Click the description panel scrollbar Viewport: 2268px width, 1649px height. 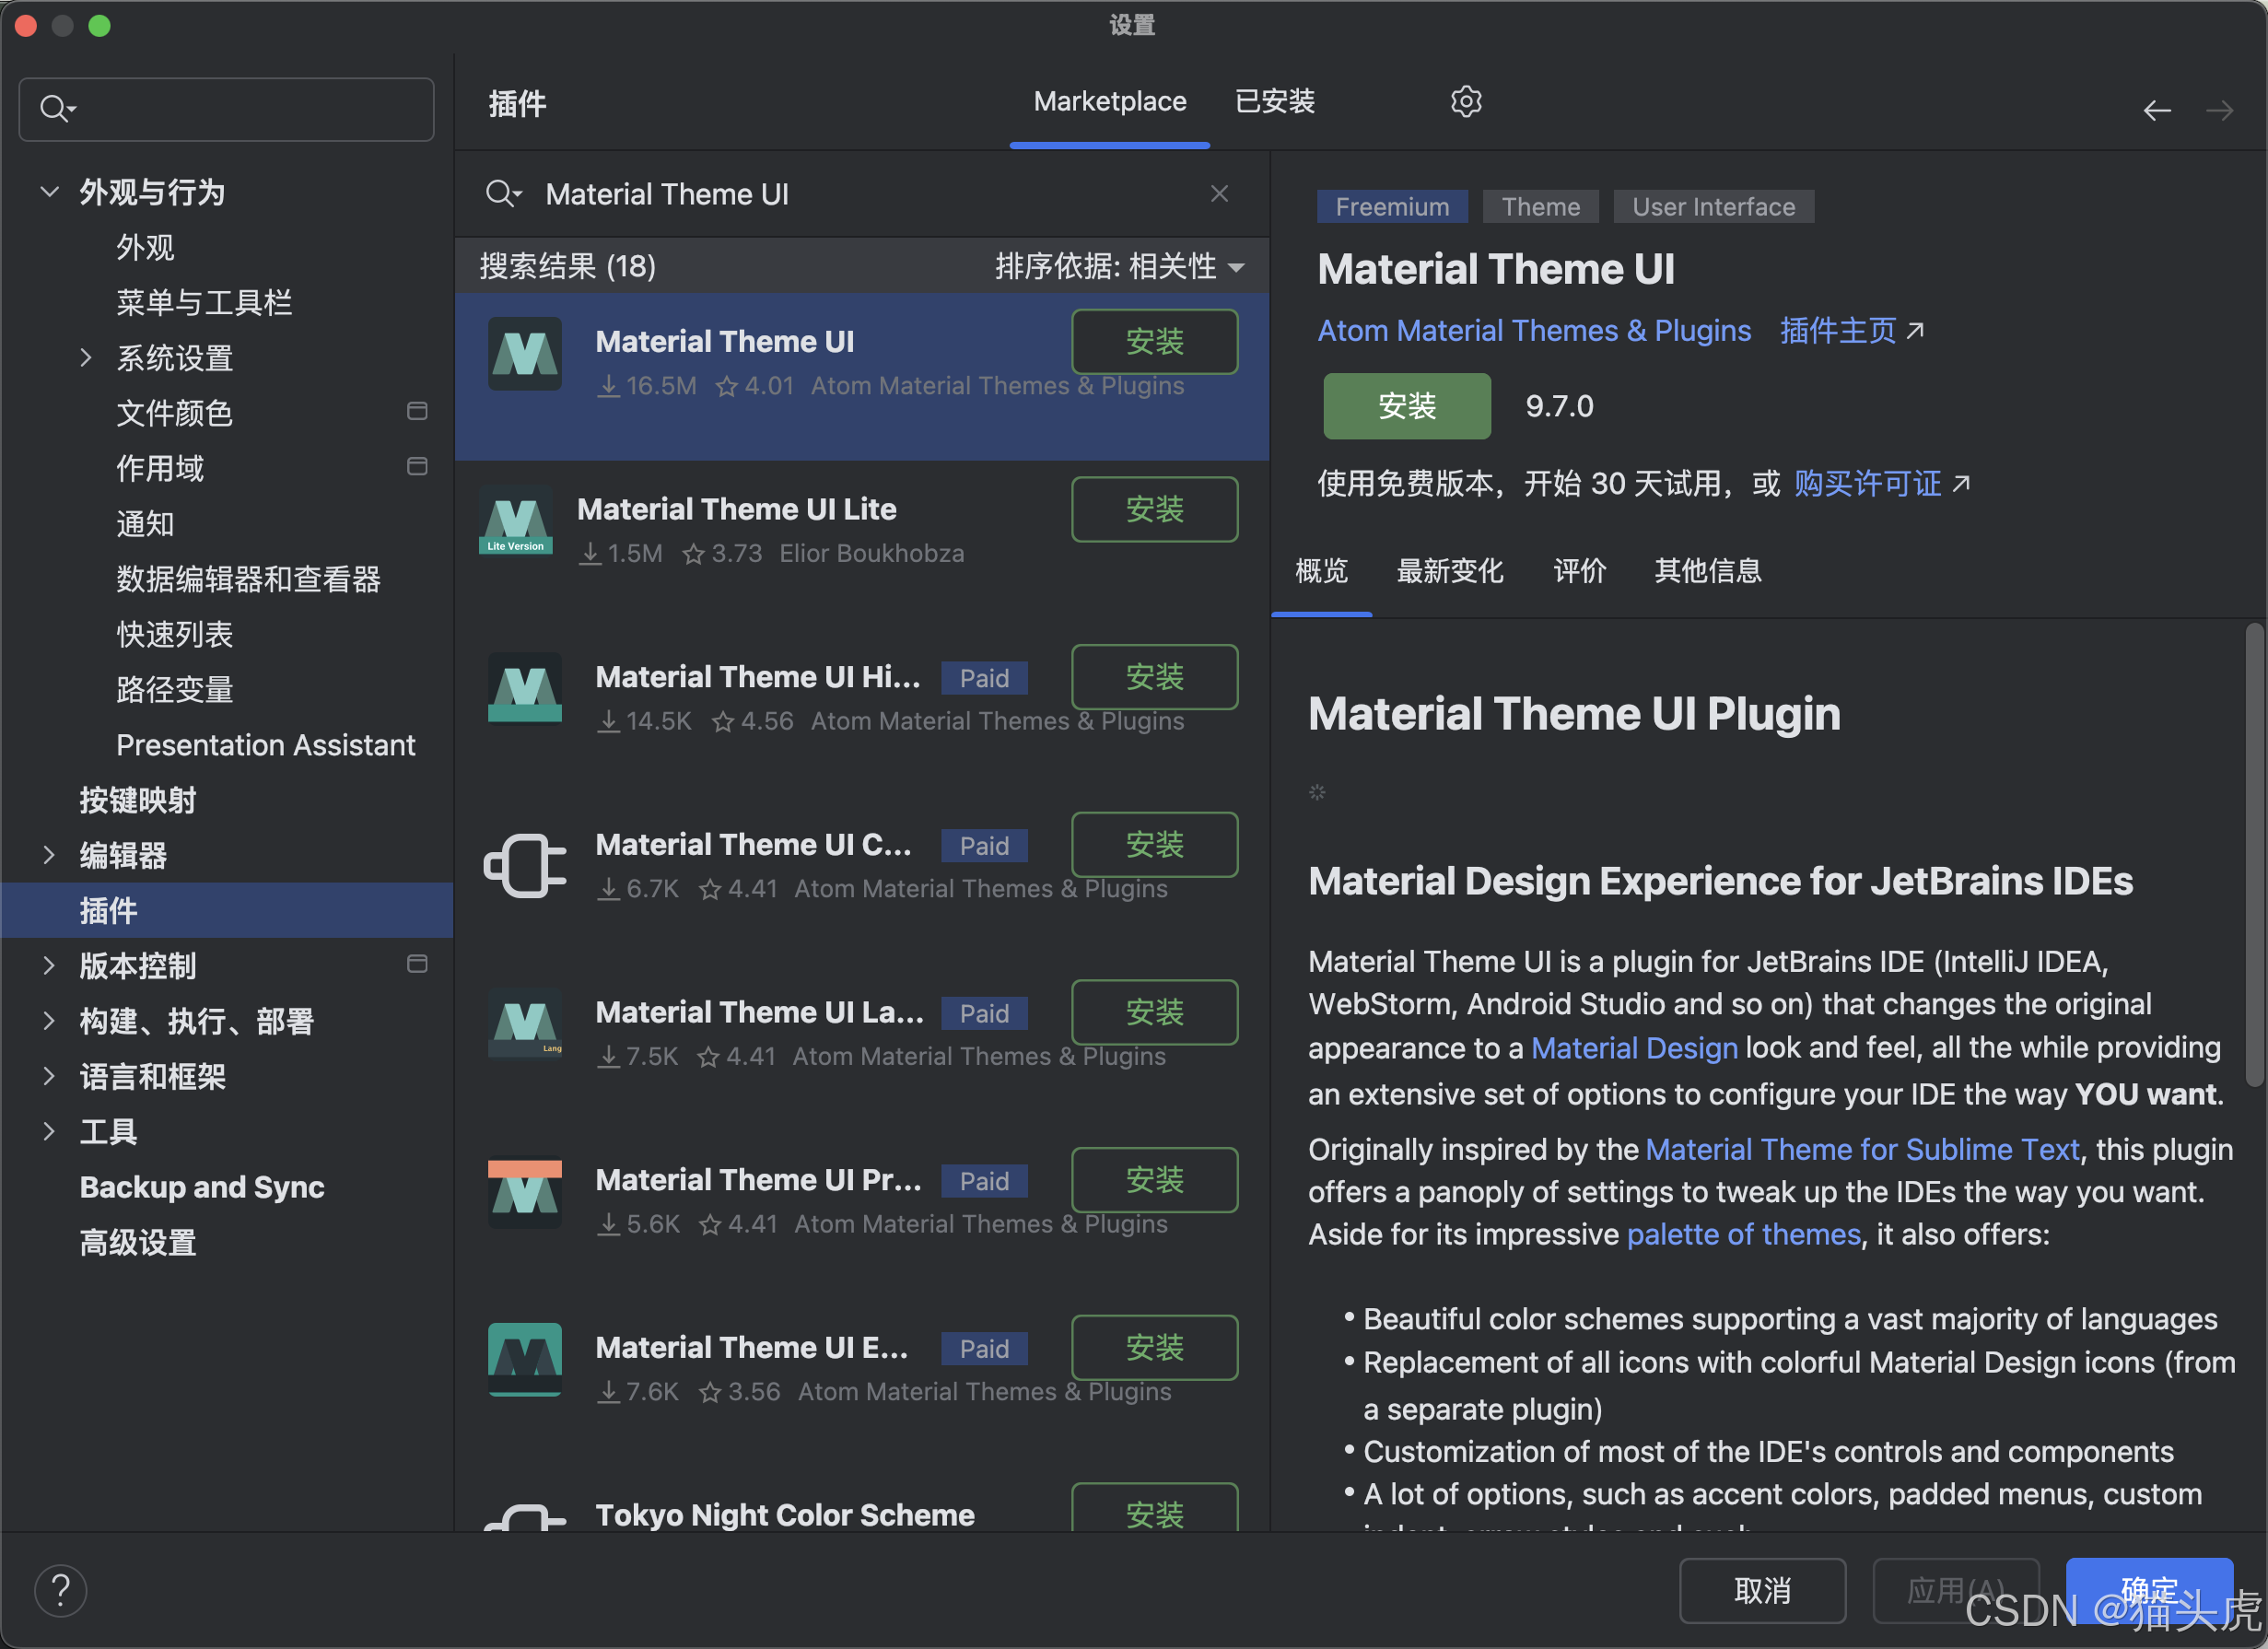tap(2253, 855)
